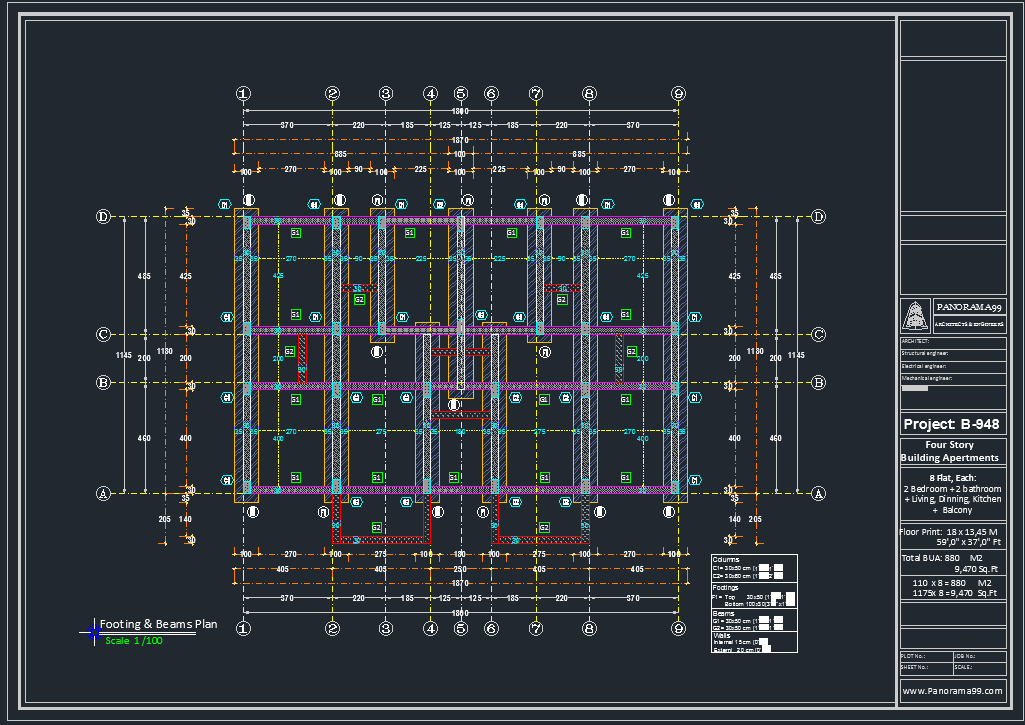This screenshot has height=725, width=1025.
Task: Select the 'Footing & Beams Plan' drawing title
Action: coord(158,624)
